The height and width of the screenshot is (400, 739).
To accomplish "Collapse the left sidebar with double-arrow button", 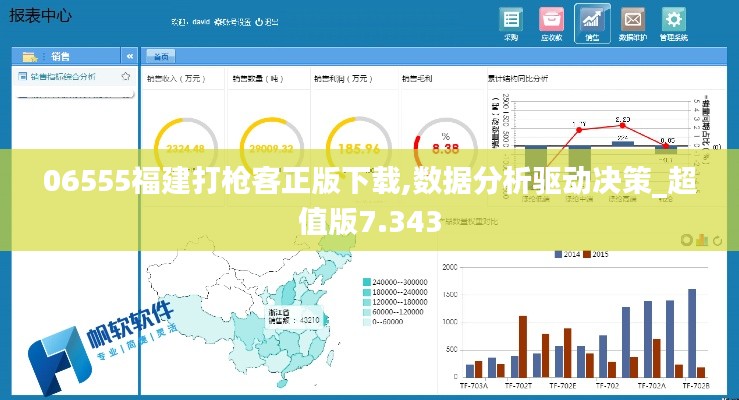I will (128, 56).
